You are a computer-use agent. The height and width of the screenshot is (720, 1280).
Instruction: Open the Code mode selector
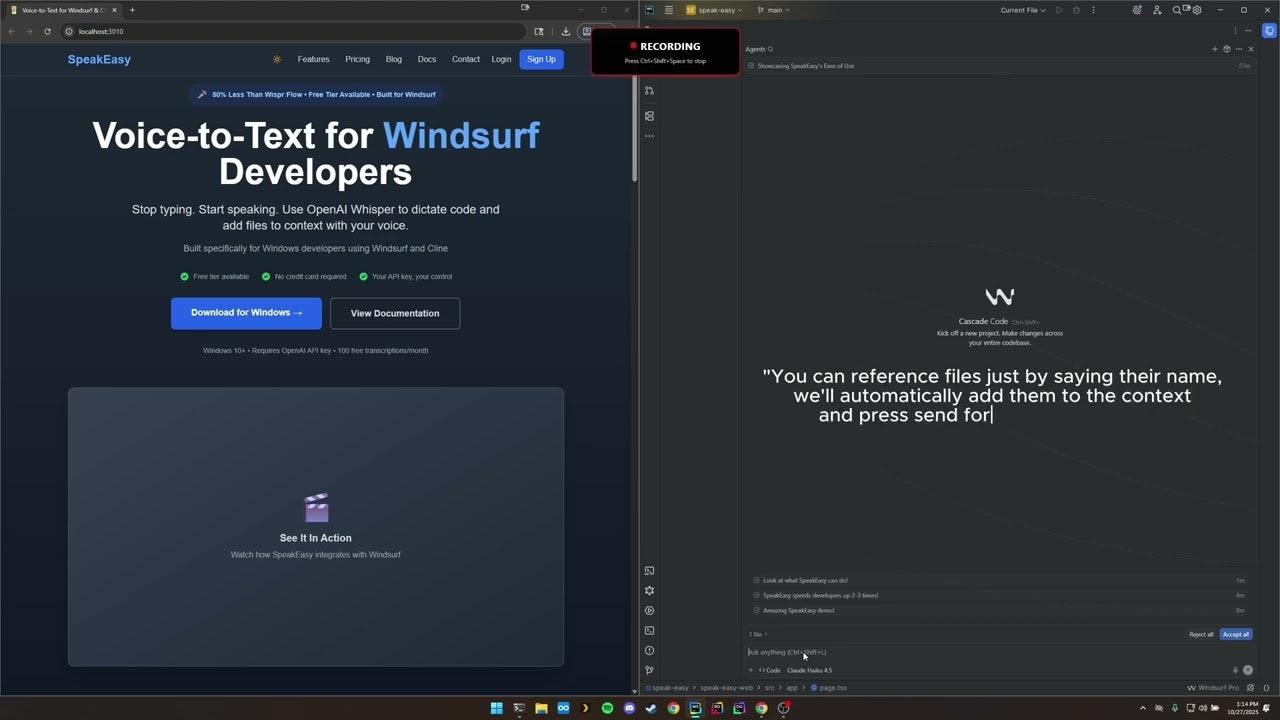769,670
